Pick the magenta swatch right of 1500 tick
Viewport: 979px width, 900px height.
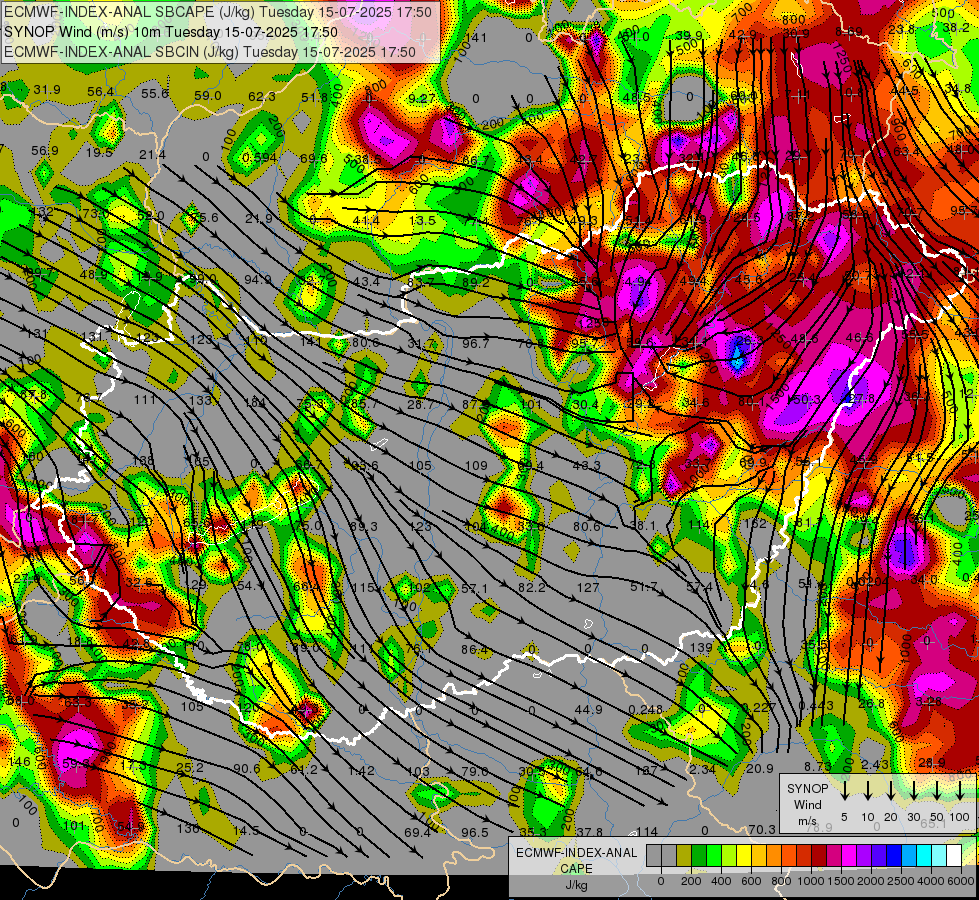point(849,856)
